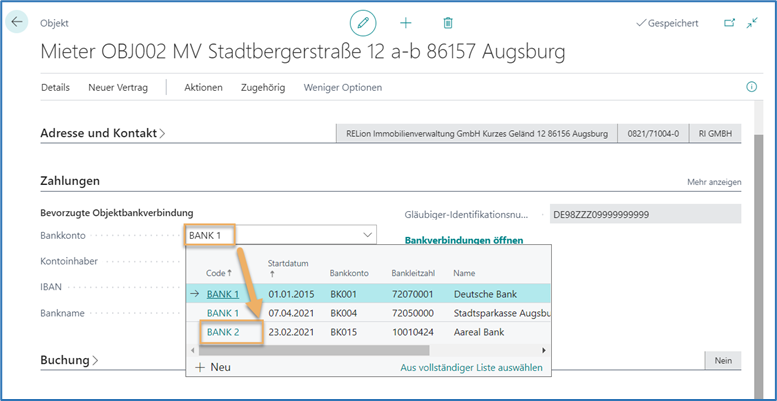Click Aus vollständiger Liste auswählen

471,368
